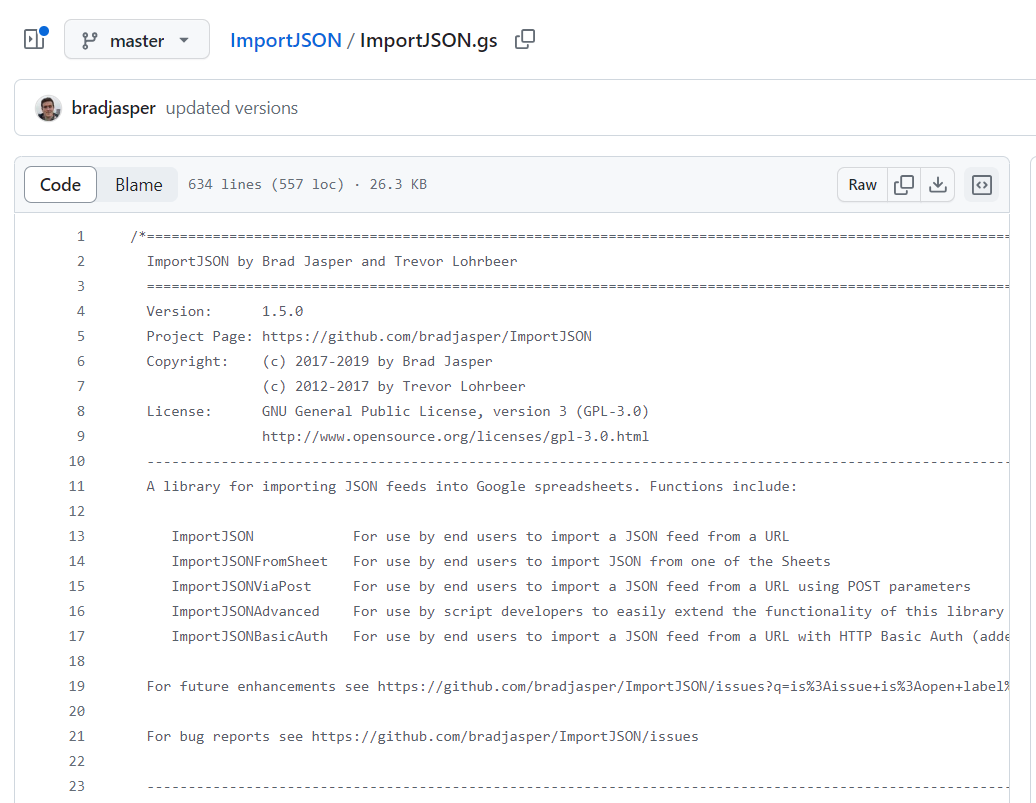Image resolution: width=1036 pixels, height=803 pixels.
Task: Open the symbols panel with the code icon
Action: 981,184
